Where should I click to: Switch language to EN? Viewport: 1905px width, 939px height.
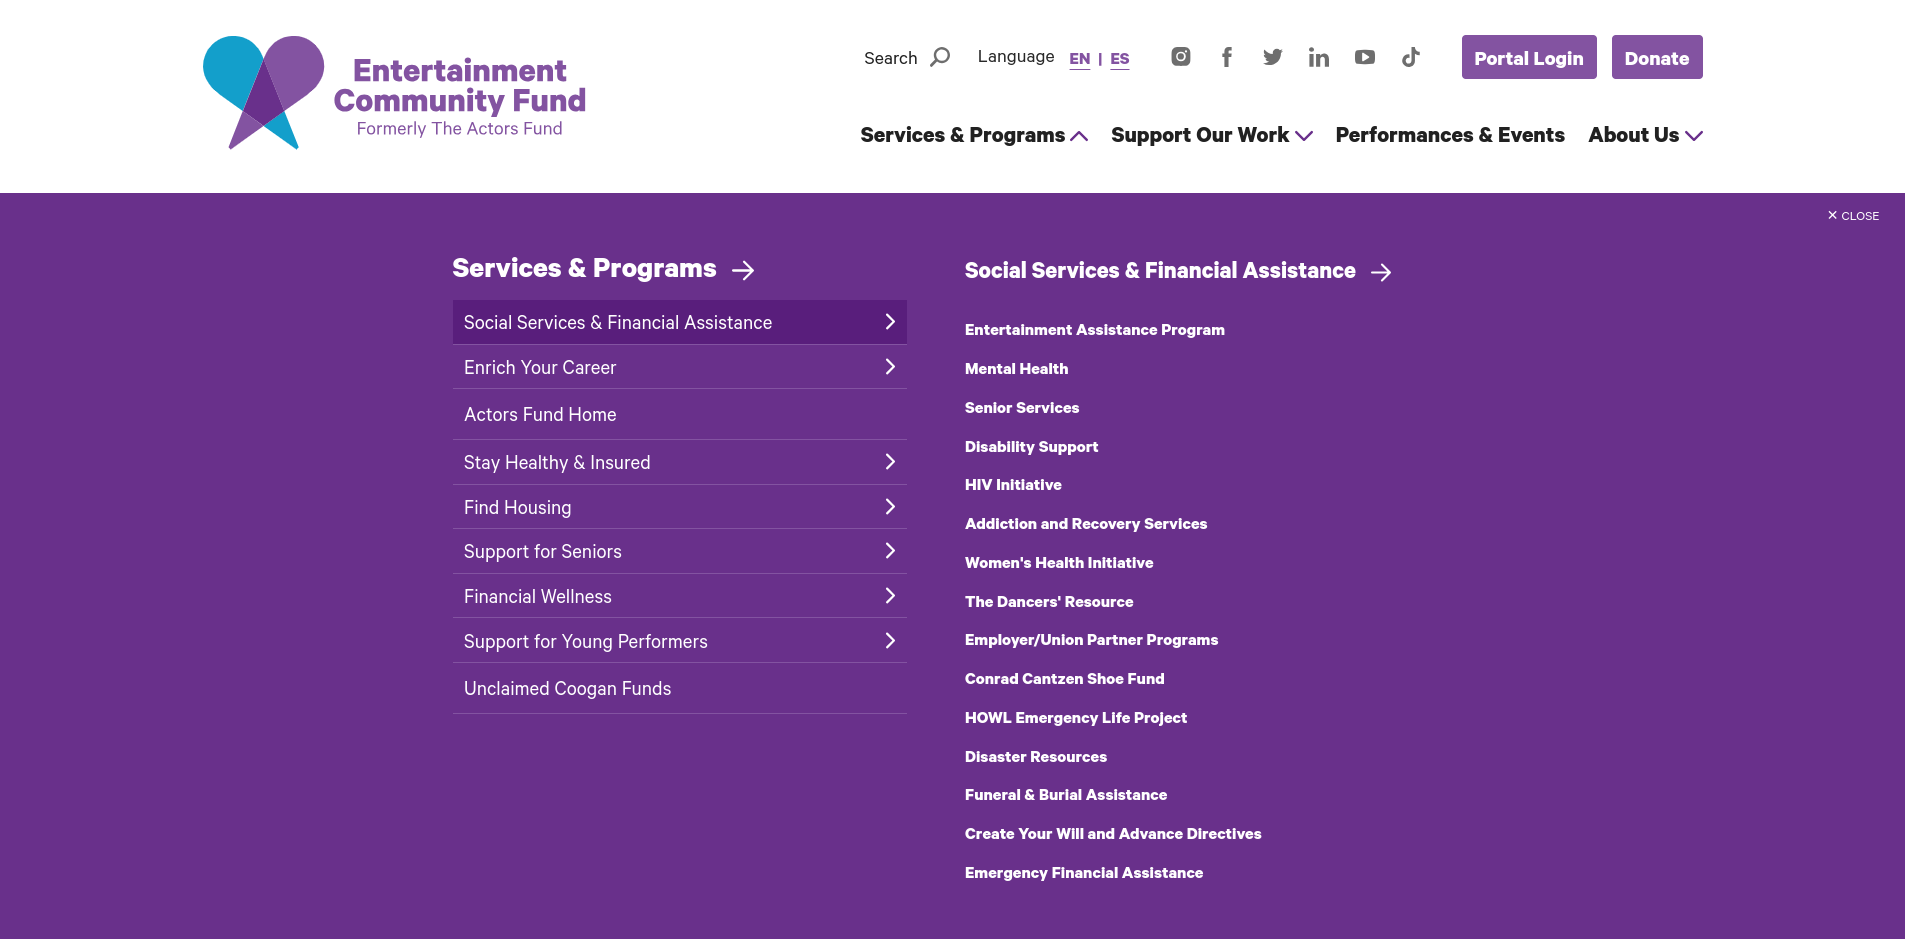tap(1080, 59)
